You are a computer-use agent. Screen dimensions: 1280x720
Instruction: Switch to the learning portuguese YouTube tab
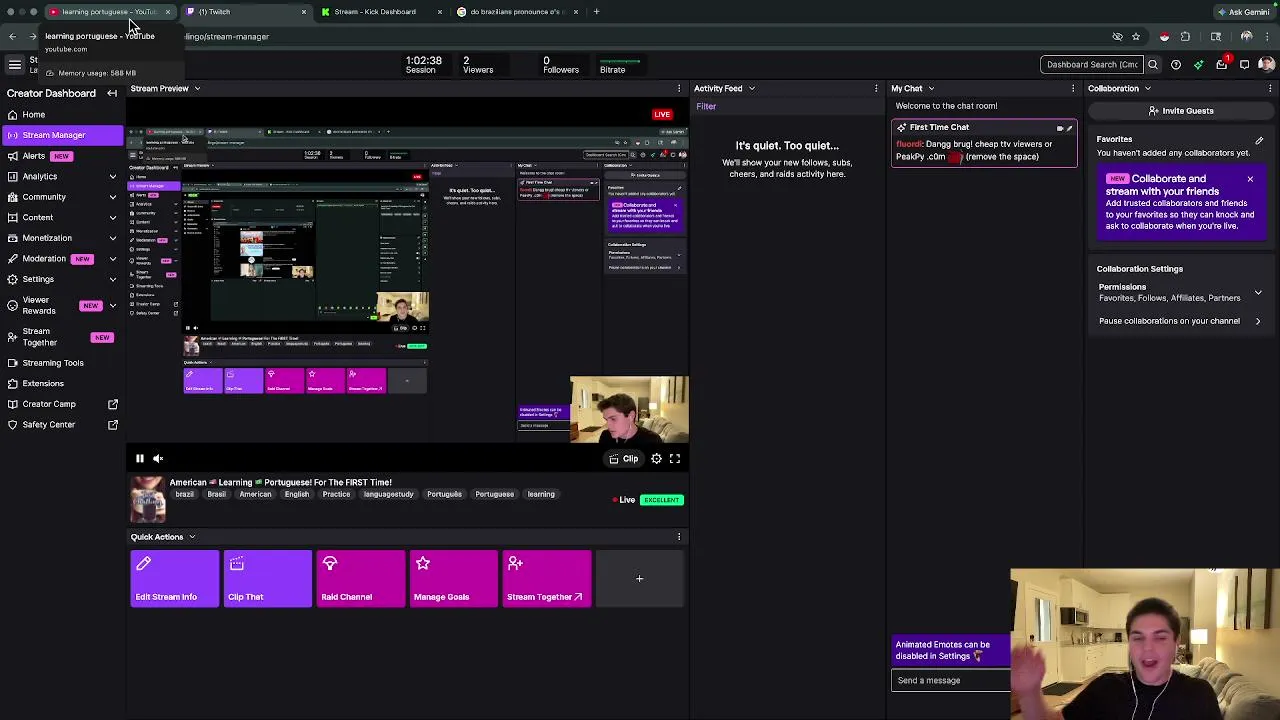[x=108, y=12]
